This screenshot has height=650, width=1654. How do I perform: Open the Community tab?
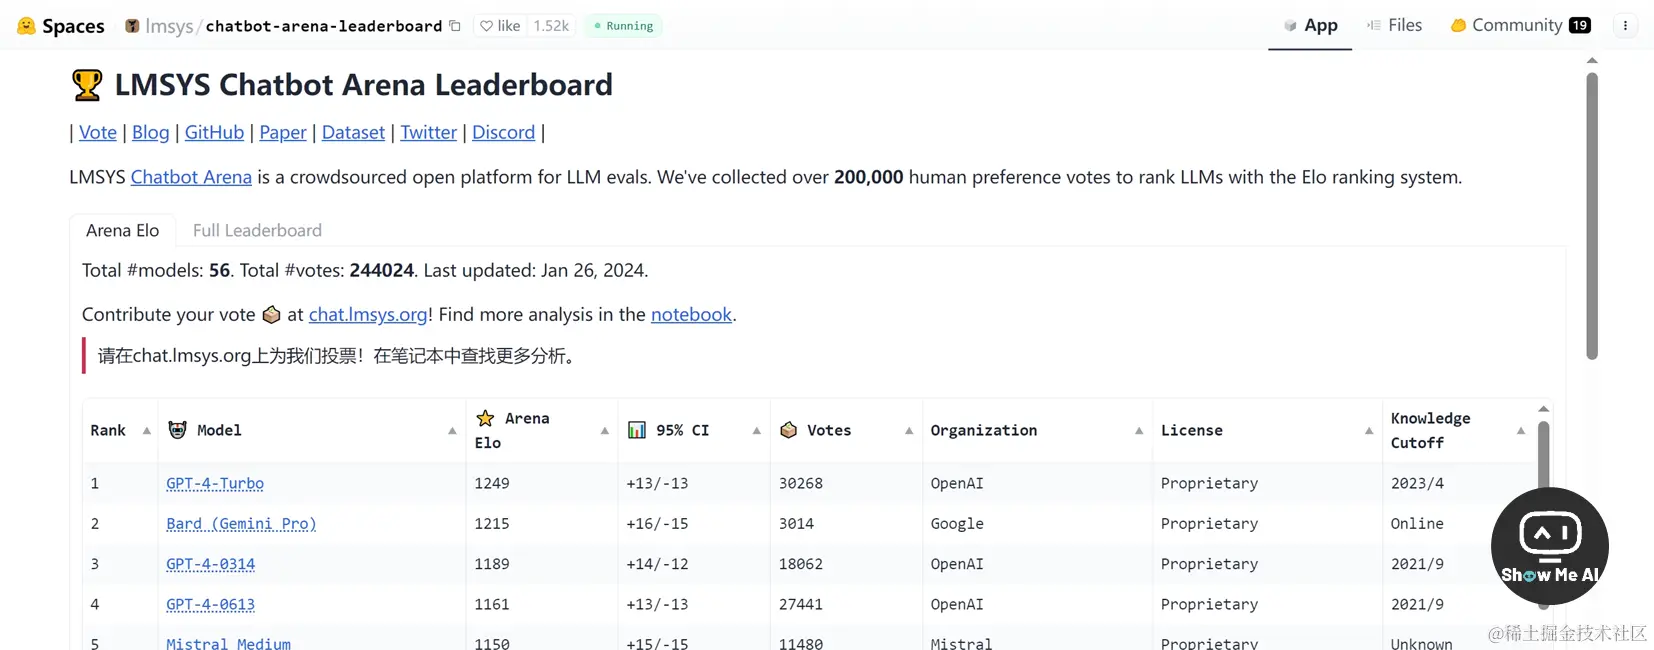point(1520,26)
